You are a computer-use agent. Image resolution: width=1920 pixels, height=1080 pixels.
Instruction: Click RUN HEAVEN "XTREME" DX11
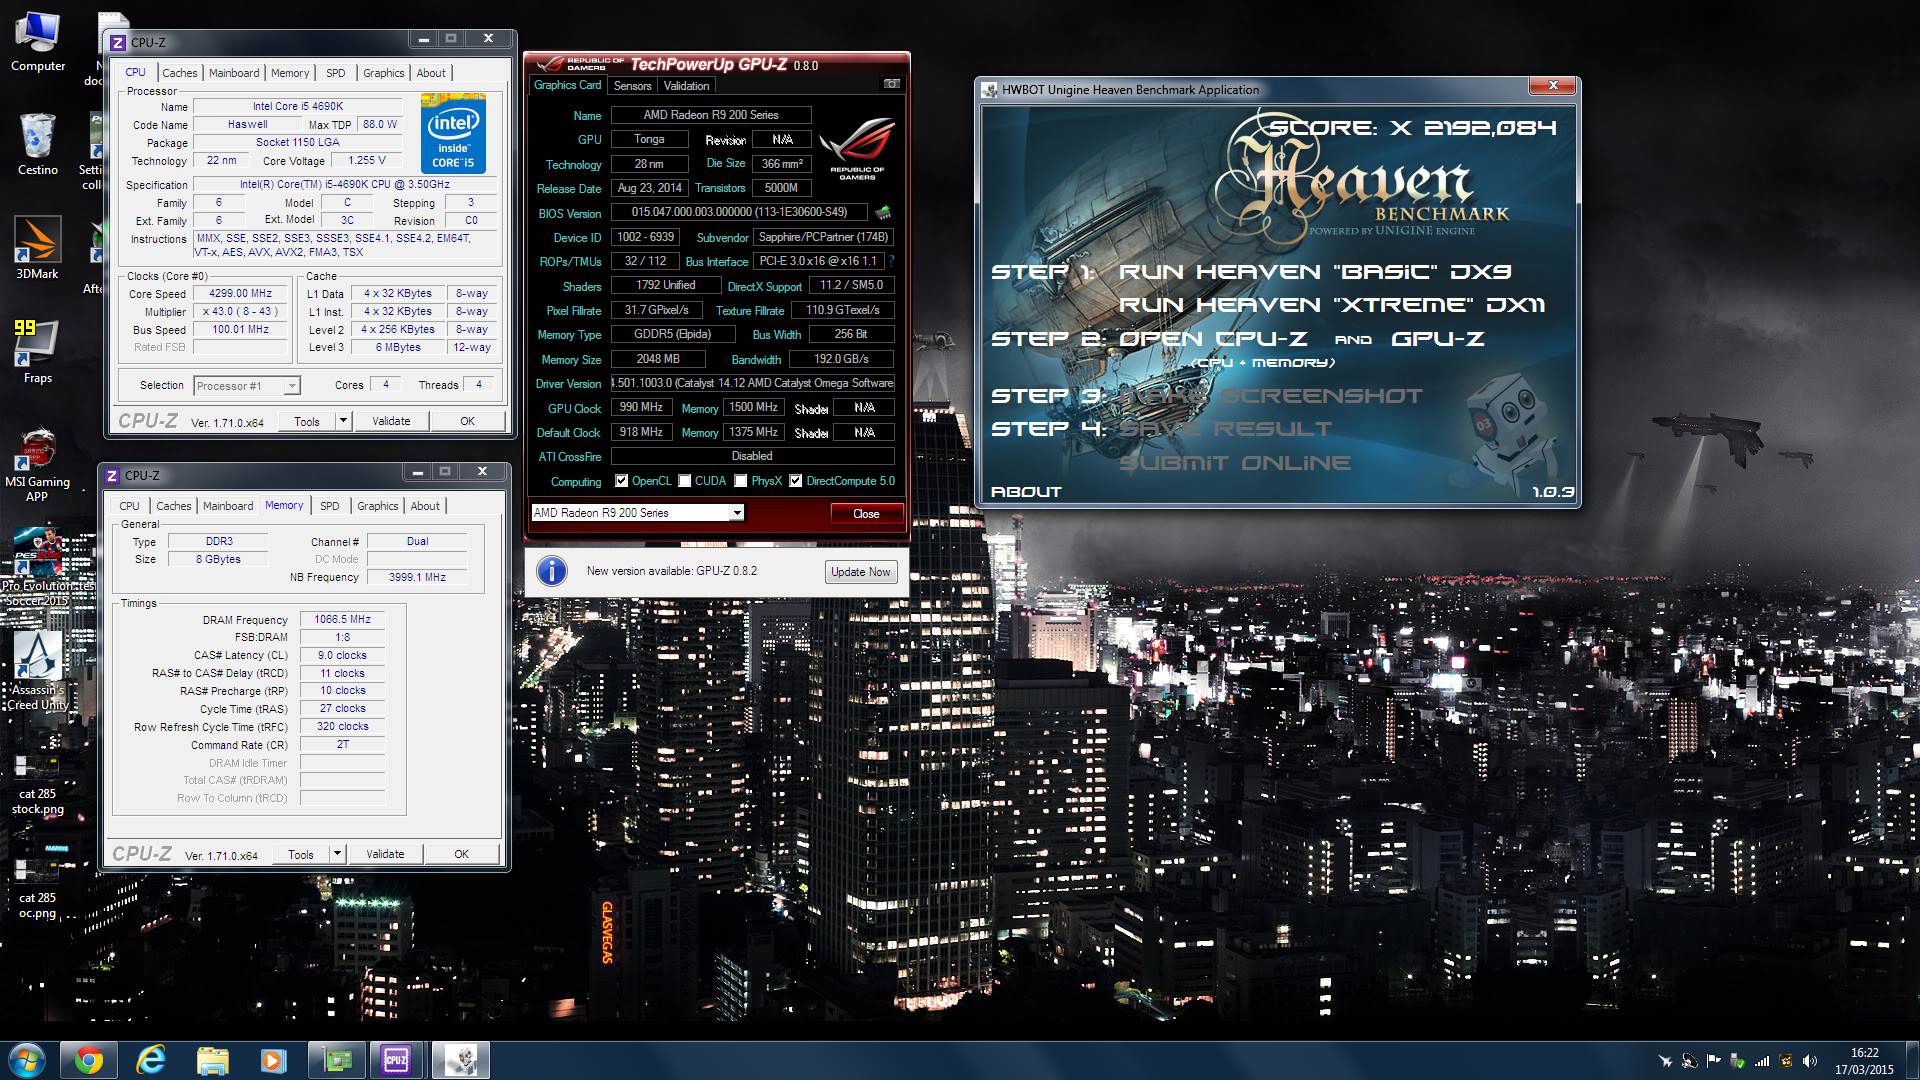tap(1332, 305)
